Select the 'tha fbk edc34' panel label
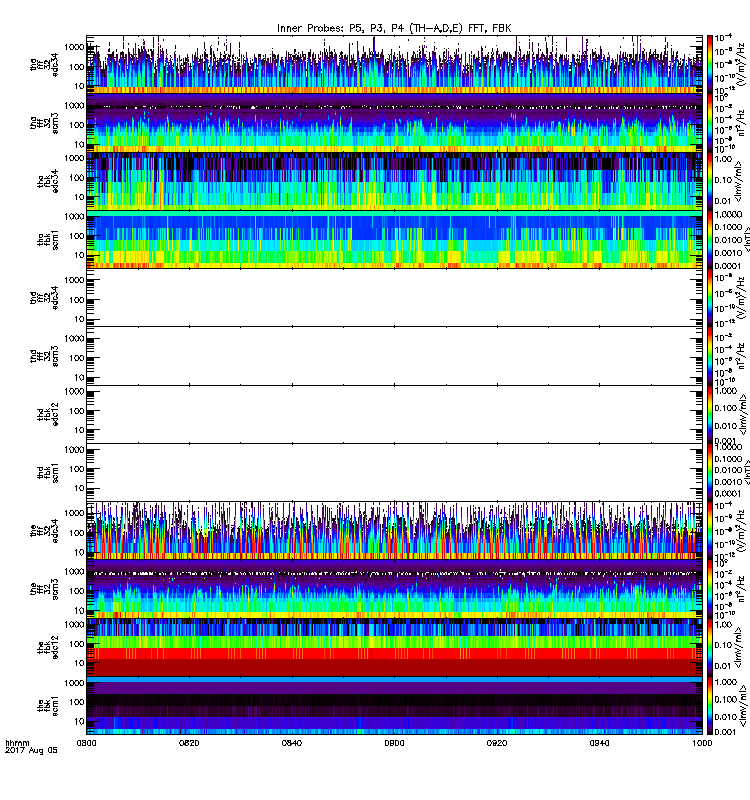750x800 pixels. point(48,181)
